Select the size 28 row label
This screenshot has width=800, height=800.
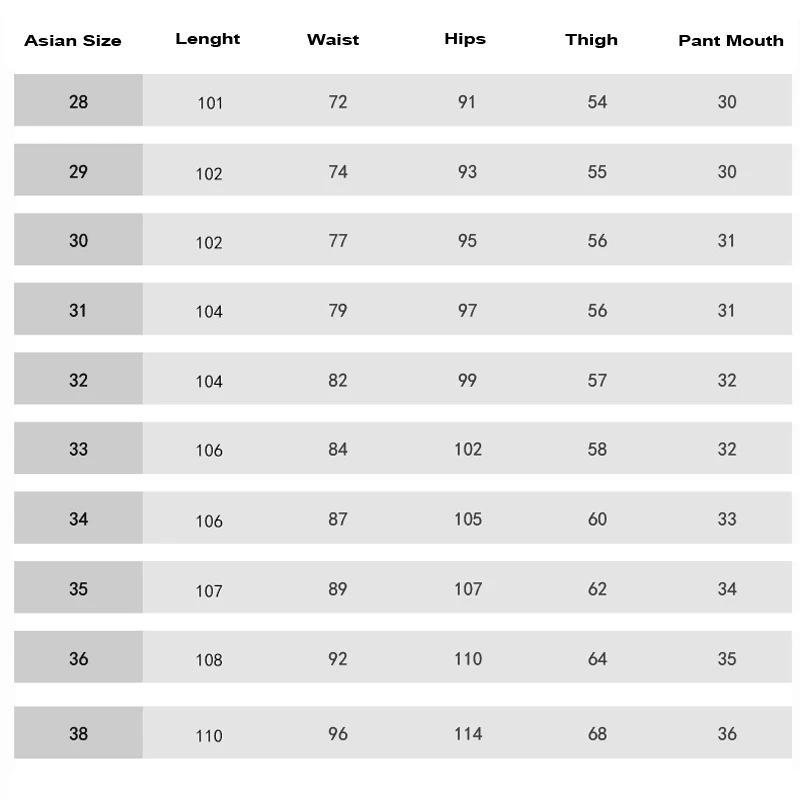78,101
